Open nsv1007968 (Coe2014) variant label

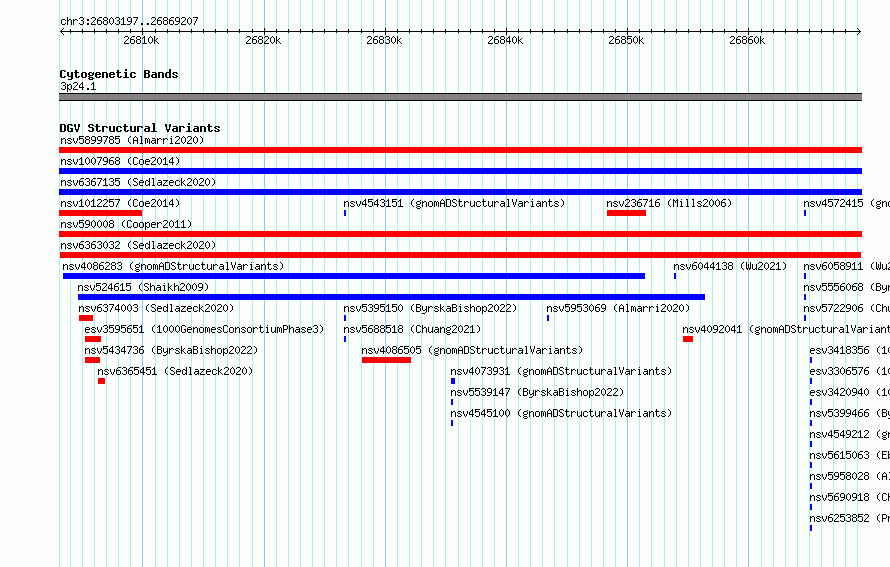pyautogui.click(x=120, y=161)
